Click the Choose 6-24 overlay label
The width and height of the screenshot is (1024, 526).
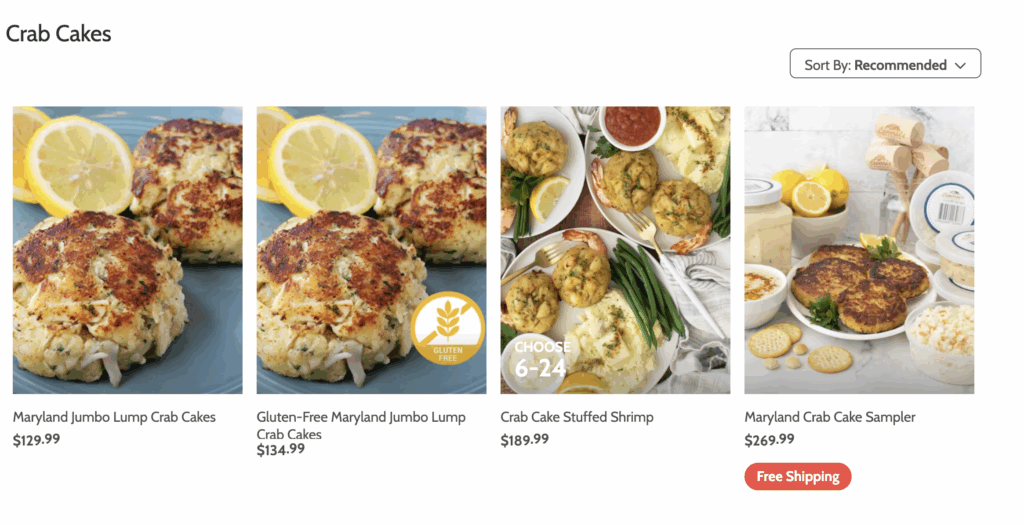click(x=541, y=359)
